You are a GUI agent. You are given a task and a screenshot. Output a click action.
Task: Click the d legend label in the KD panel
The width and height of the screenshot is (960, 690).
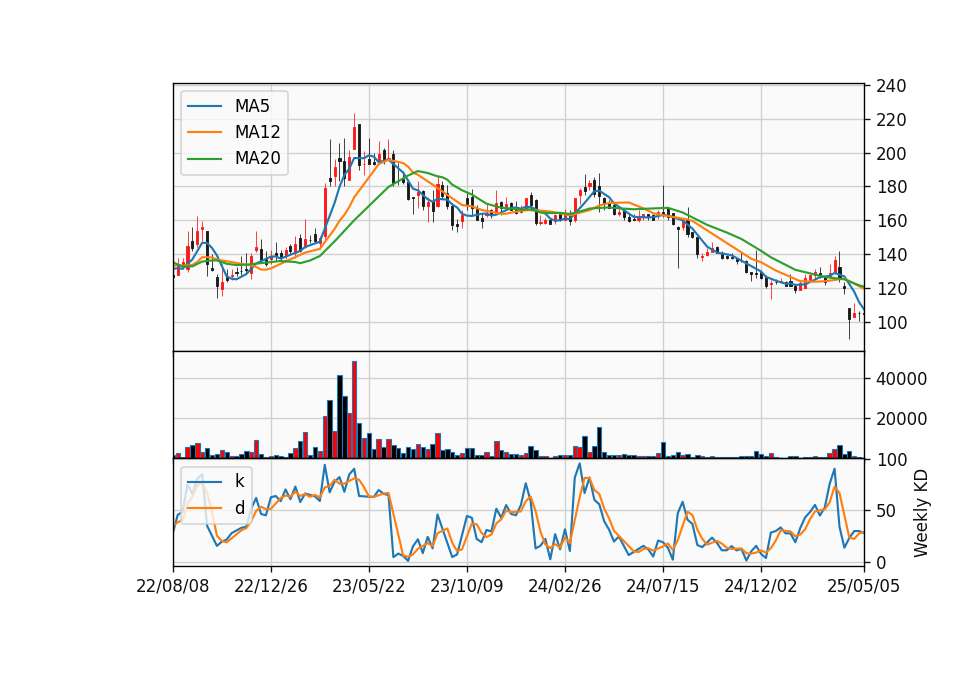coord(239,508)
